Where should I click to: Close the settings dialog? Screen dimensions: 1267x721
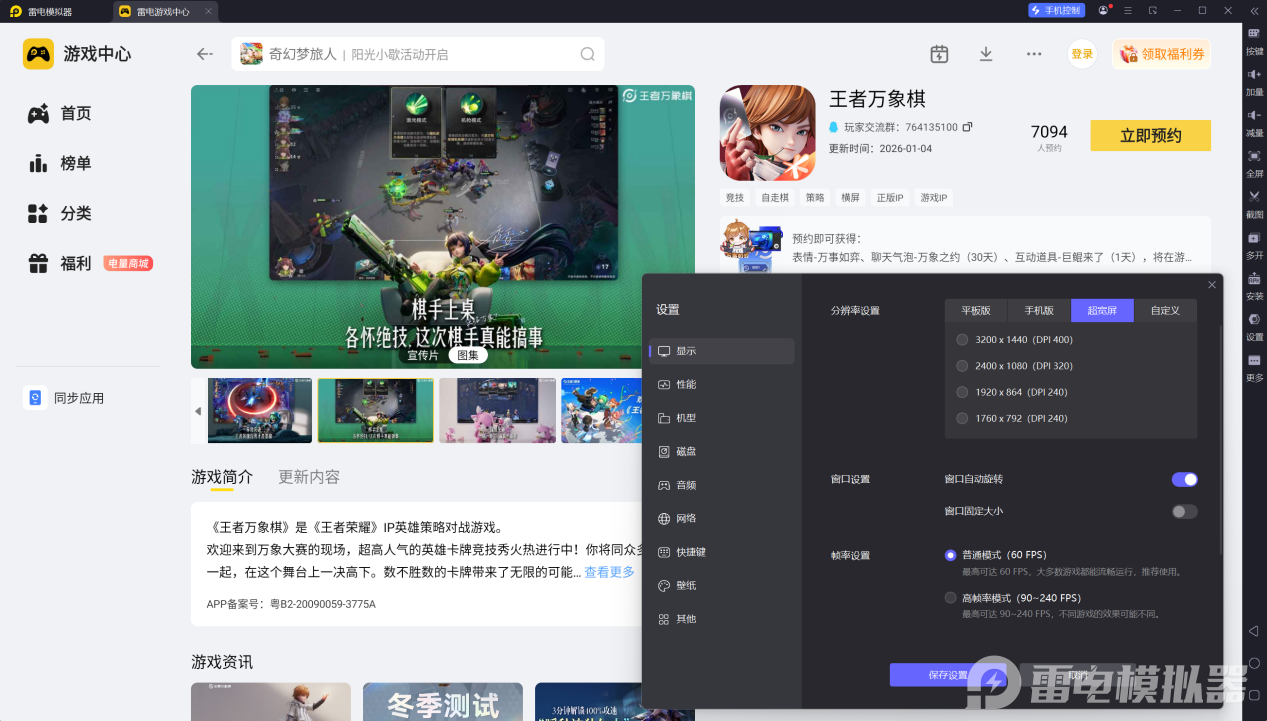tap(1212, 285)
